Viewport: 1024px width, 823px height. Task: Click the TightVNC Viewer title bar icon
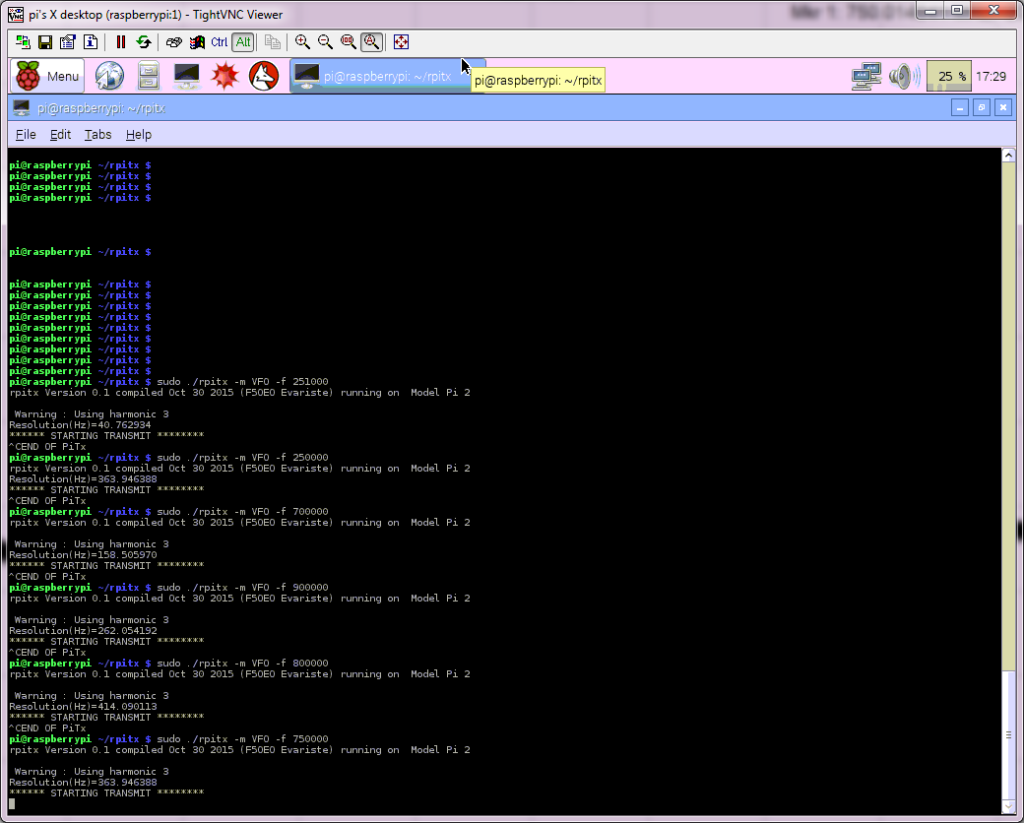(16, 14)
